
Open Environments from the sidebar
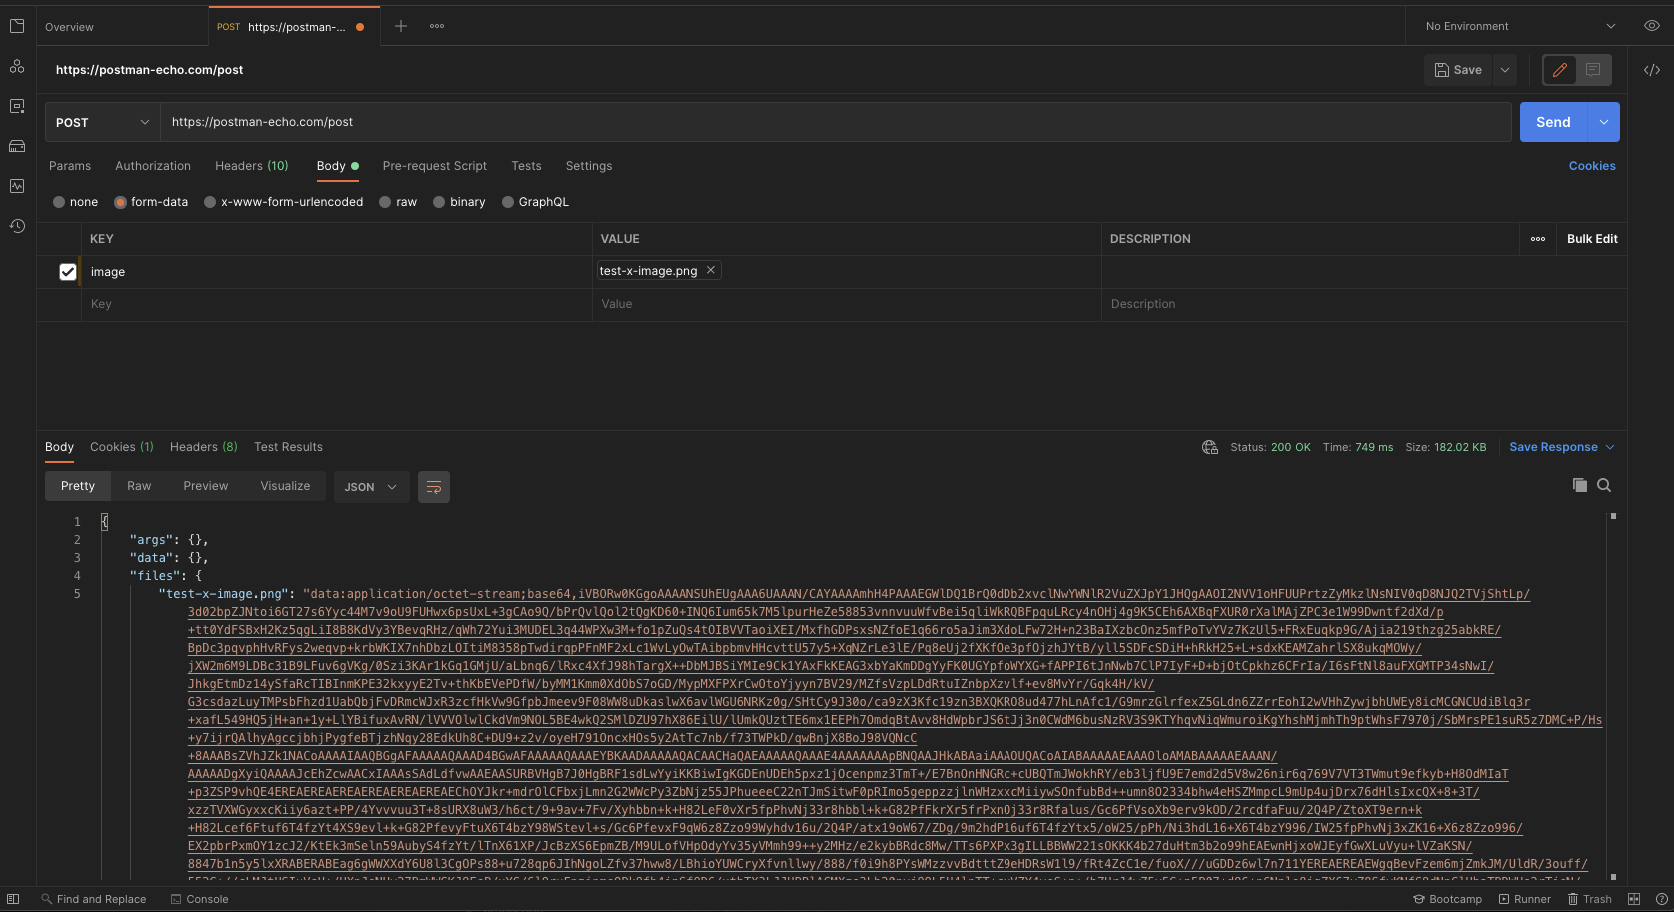pyautogui.click(x=17, y=105)
